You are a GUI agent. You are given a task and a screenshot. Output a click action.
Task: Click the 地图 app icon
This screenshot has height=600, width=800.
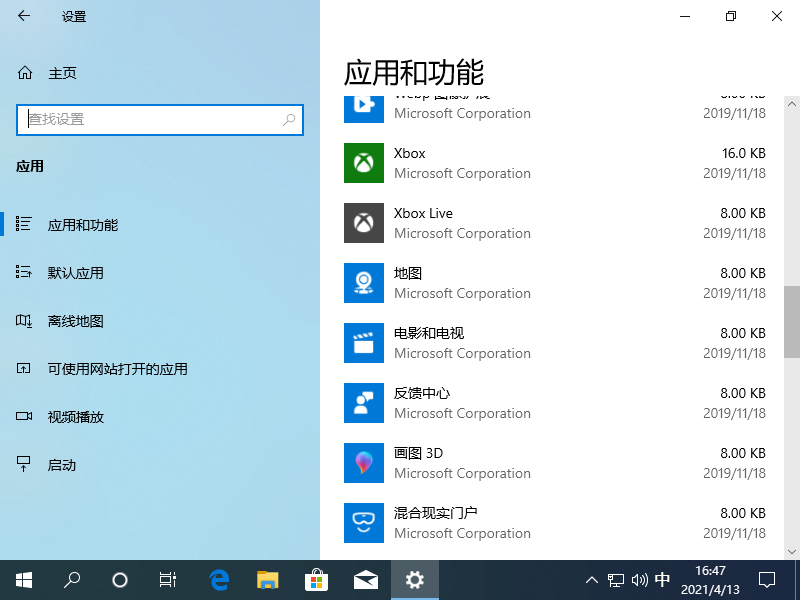[x=364, y=283]
